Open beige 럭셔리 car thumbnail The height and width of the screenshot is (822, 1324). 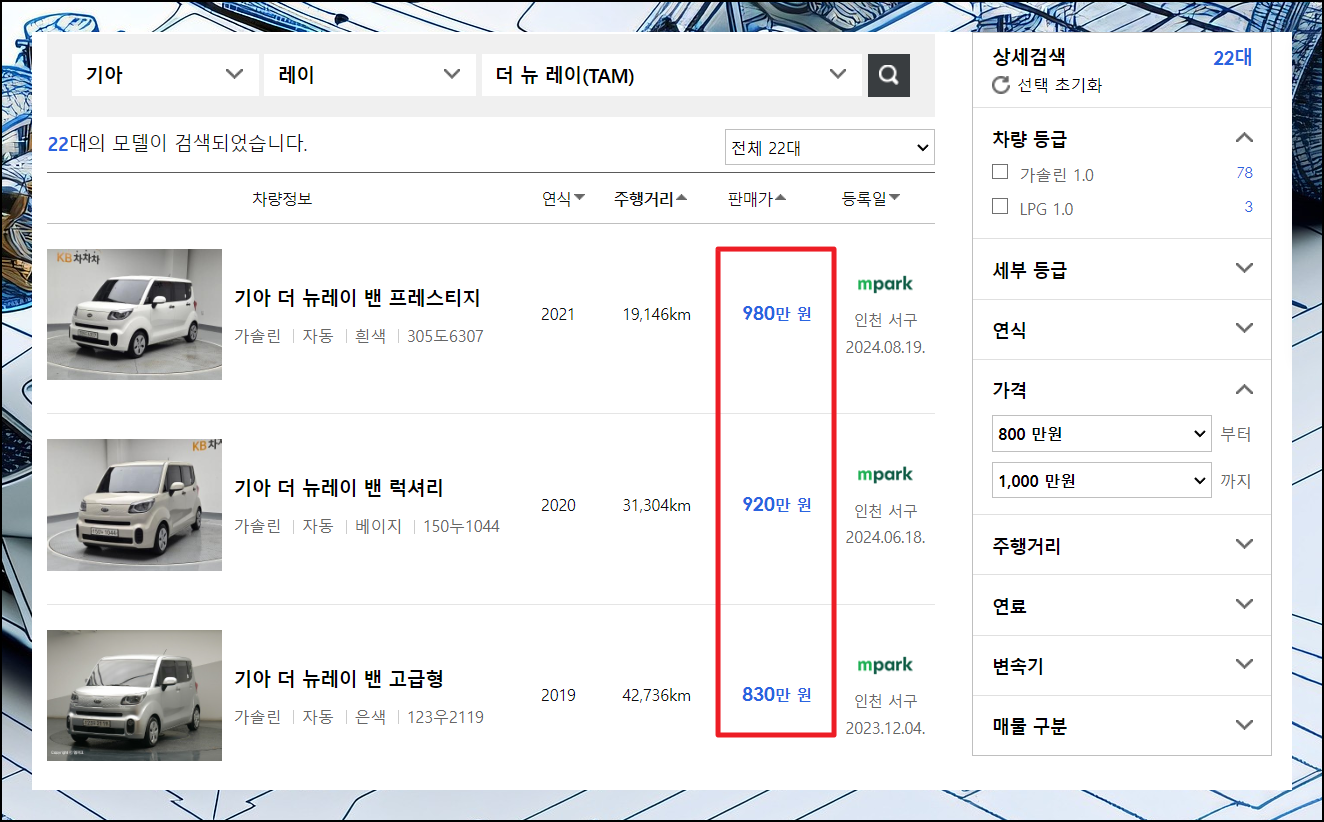[134, 505]
